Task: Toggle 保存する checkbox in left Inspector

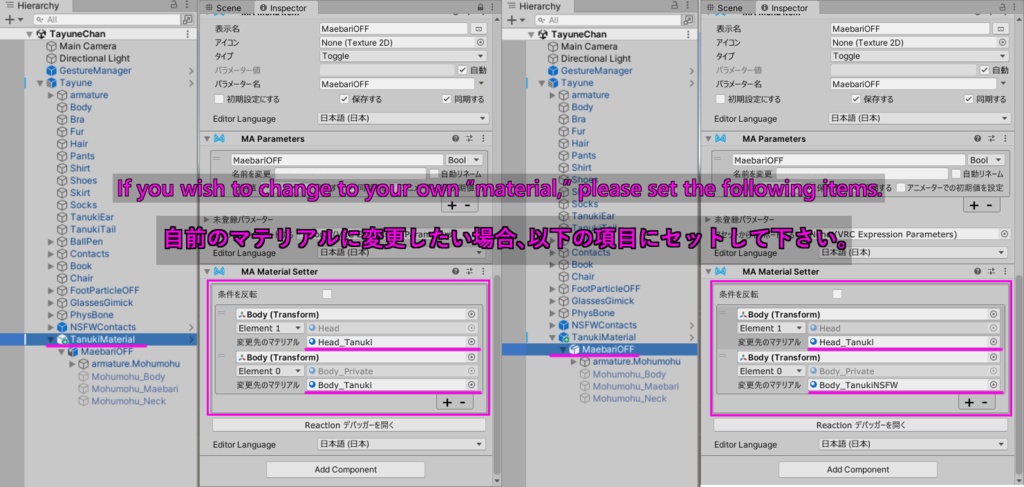Action: coord(344,99)
